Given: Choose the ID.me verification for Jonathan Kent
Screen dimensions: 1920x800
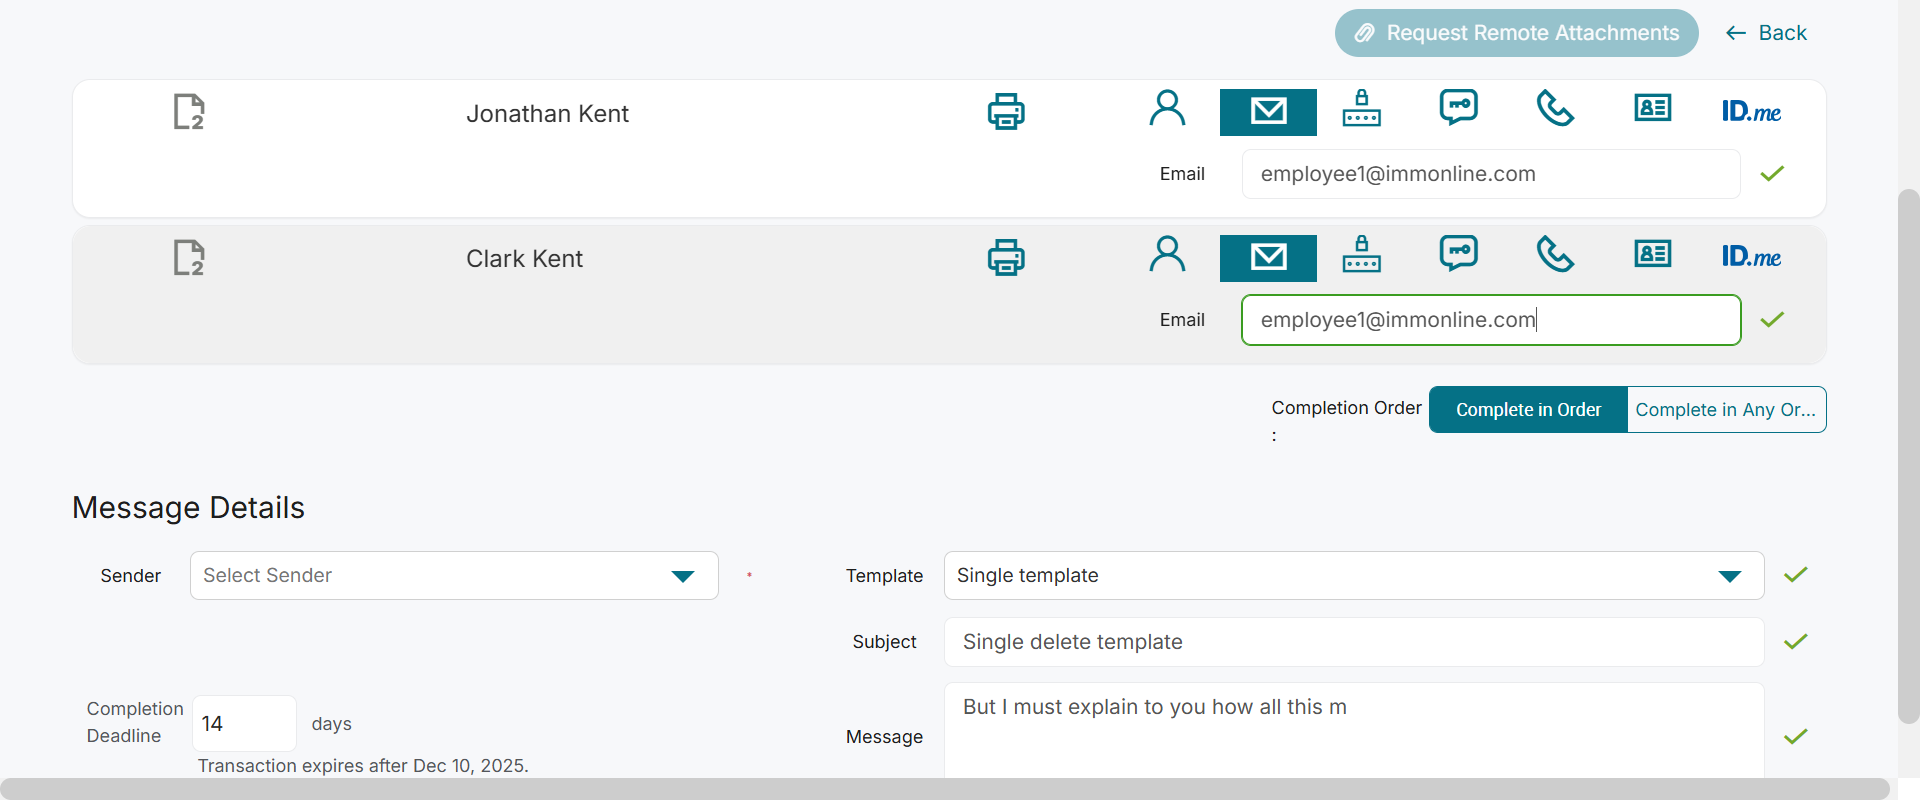Looking at the screenshot, I should (1751, 111).
